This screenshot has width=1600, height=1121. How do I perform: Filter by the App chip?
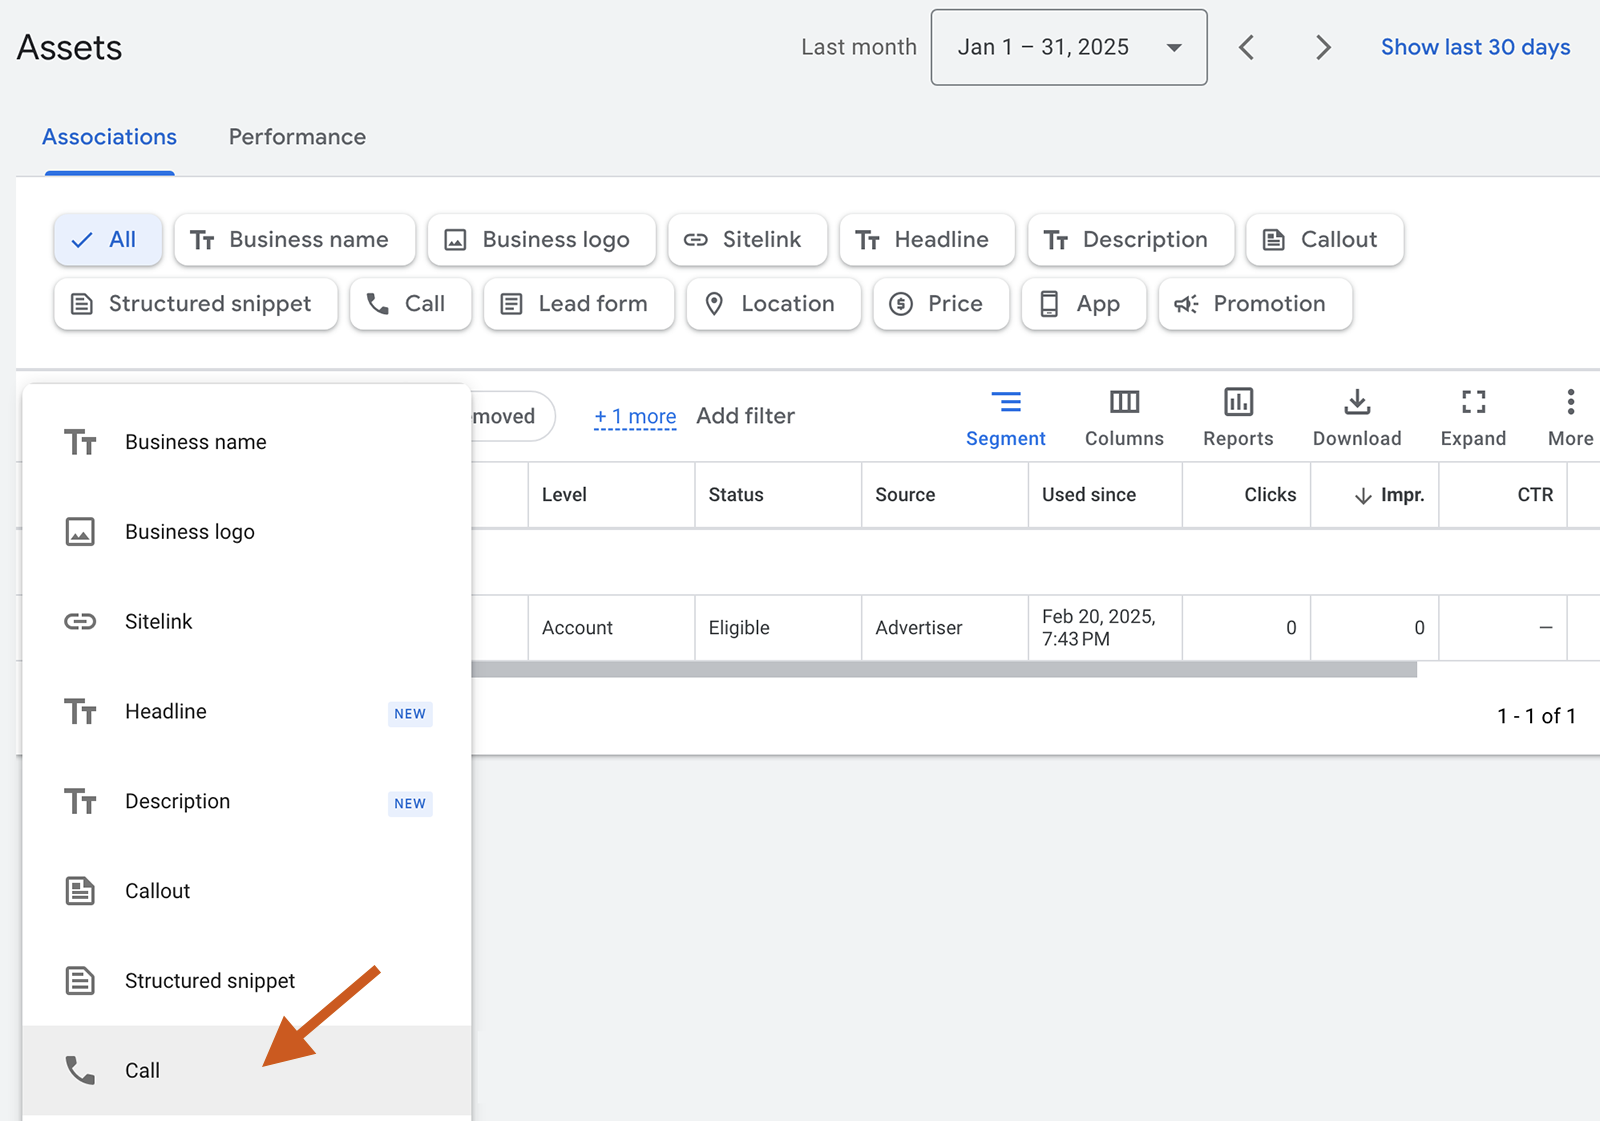point(1083,304)
